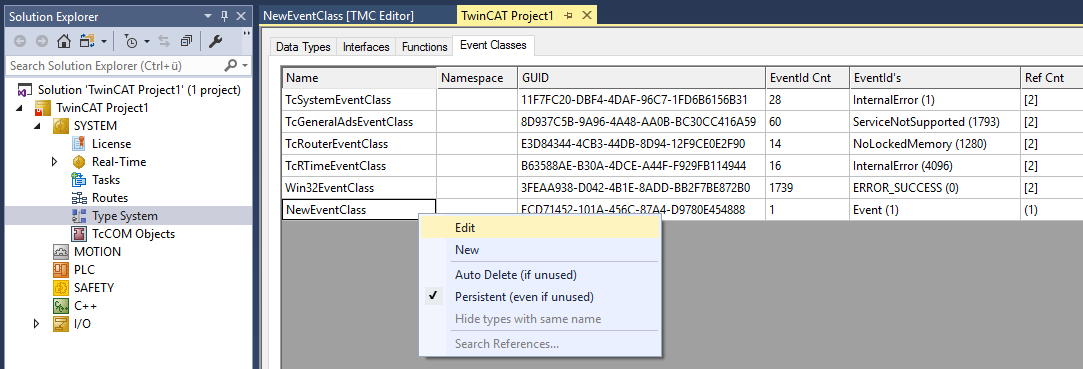This screenshot has width=1083, height=369.
Task: Sort by the EventId's column header
Action: click(x=935, y=78)
